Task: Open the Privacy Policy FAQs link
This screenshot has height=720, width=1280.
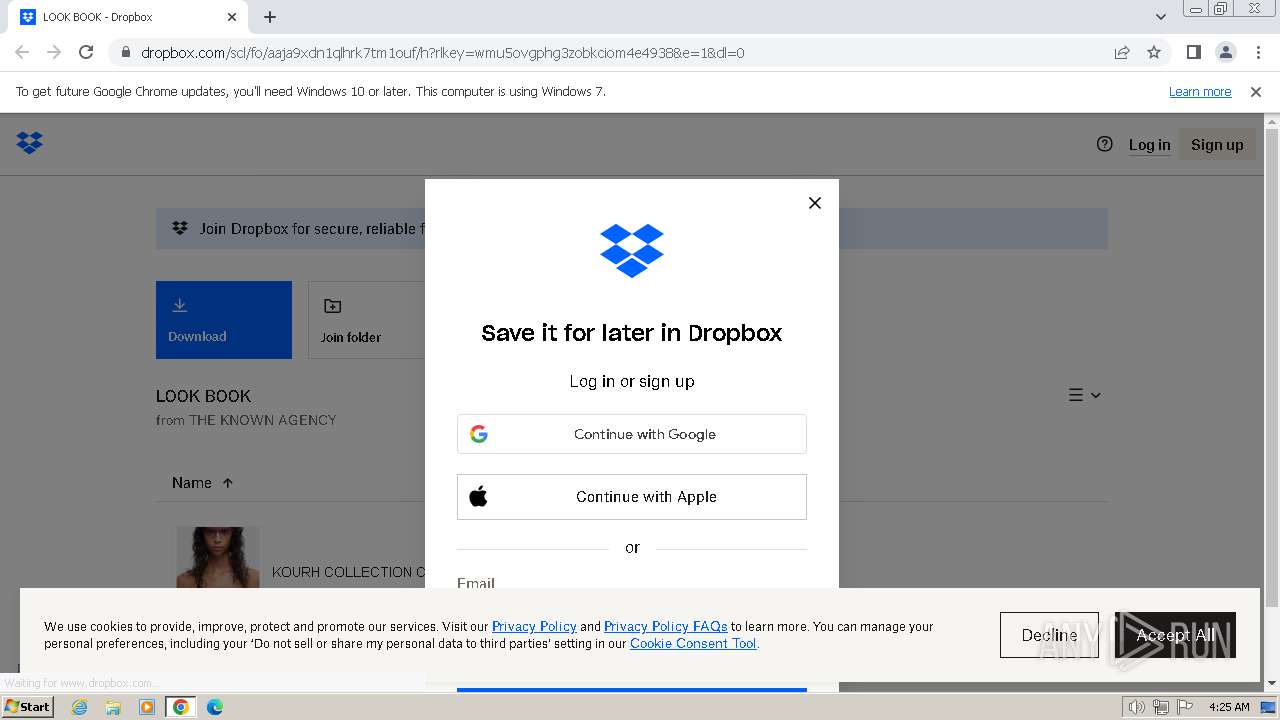Action: click(665, 627)
